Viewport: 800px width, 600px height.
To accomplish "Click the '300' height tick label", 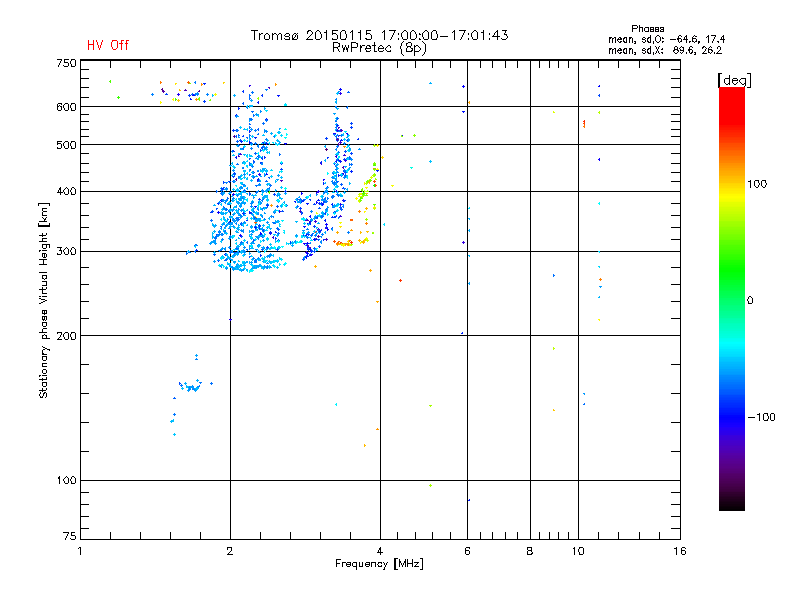I will pyautogui.click(x=66, y=252).
